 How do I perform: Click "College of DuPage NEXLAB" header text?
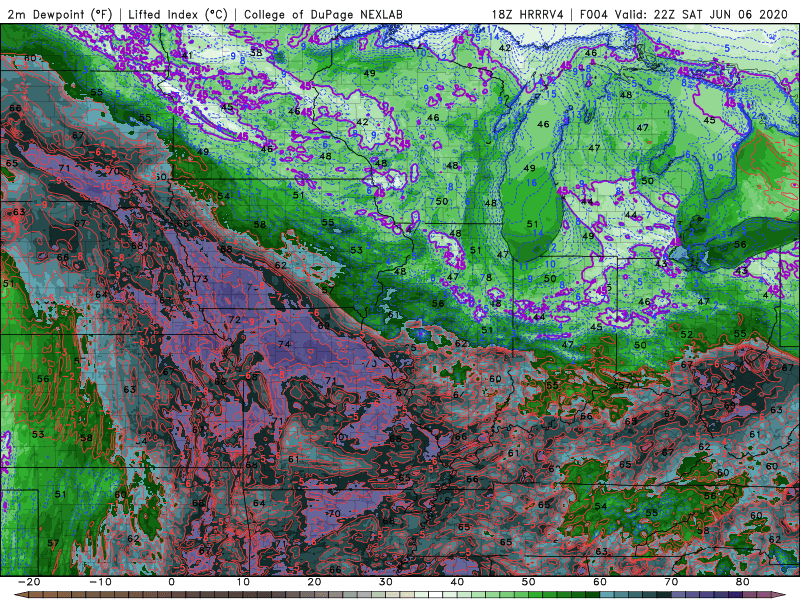click(x=323, y=14)
